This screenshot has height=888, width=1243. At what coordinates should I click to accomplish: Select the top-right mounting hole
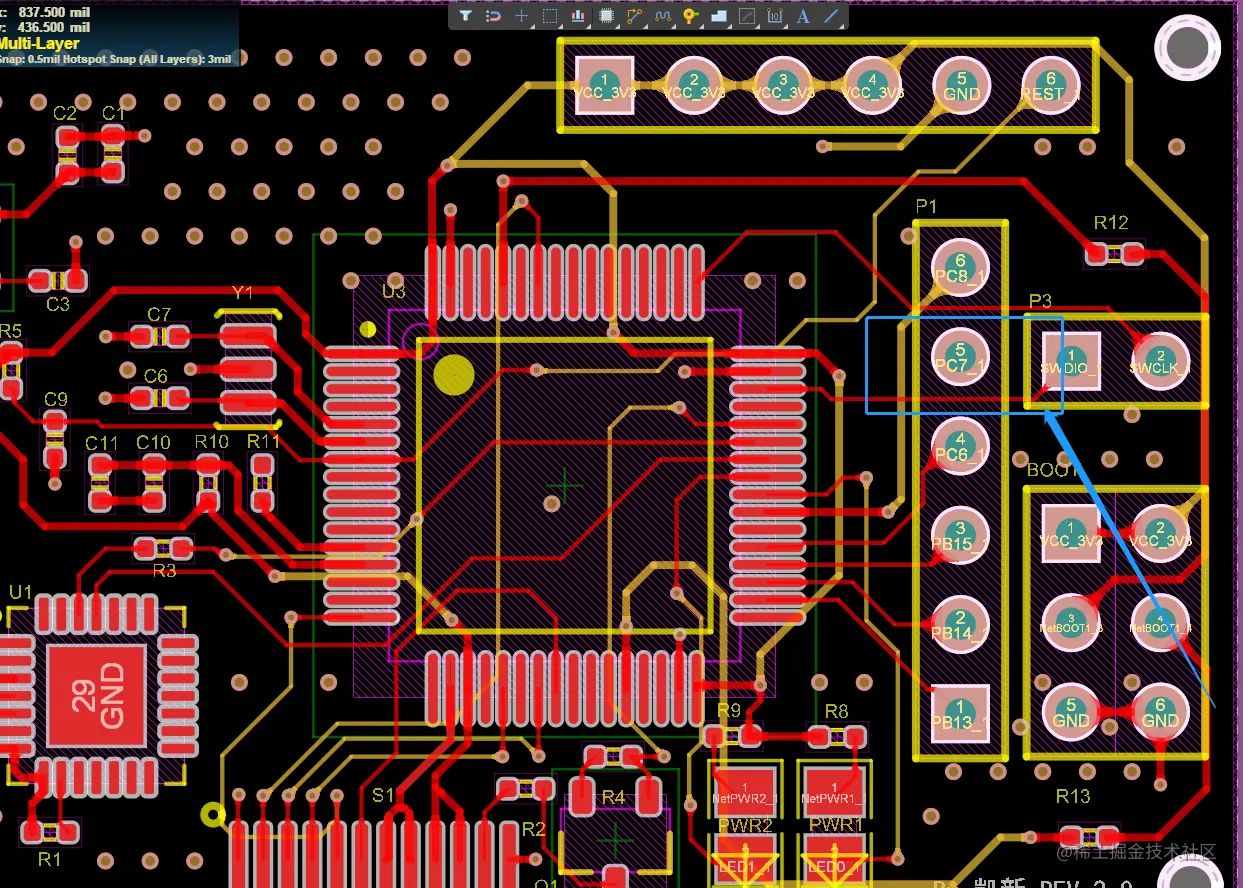point(1189,46)
